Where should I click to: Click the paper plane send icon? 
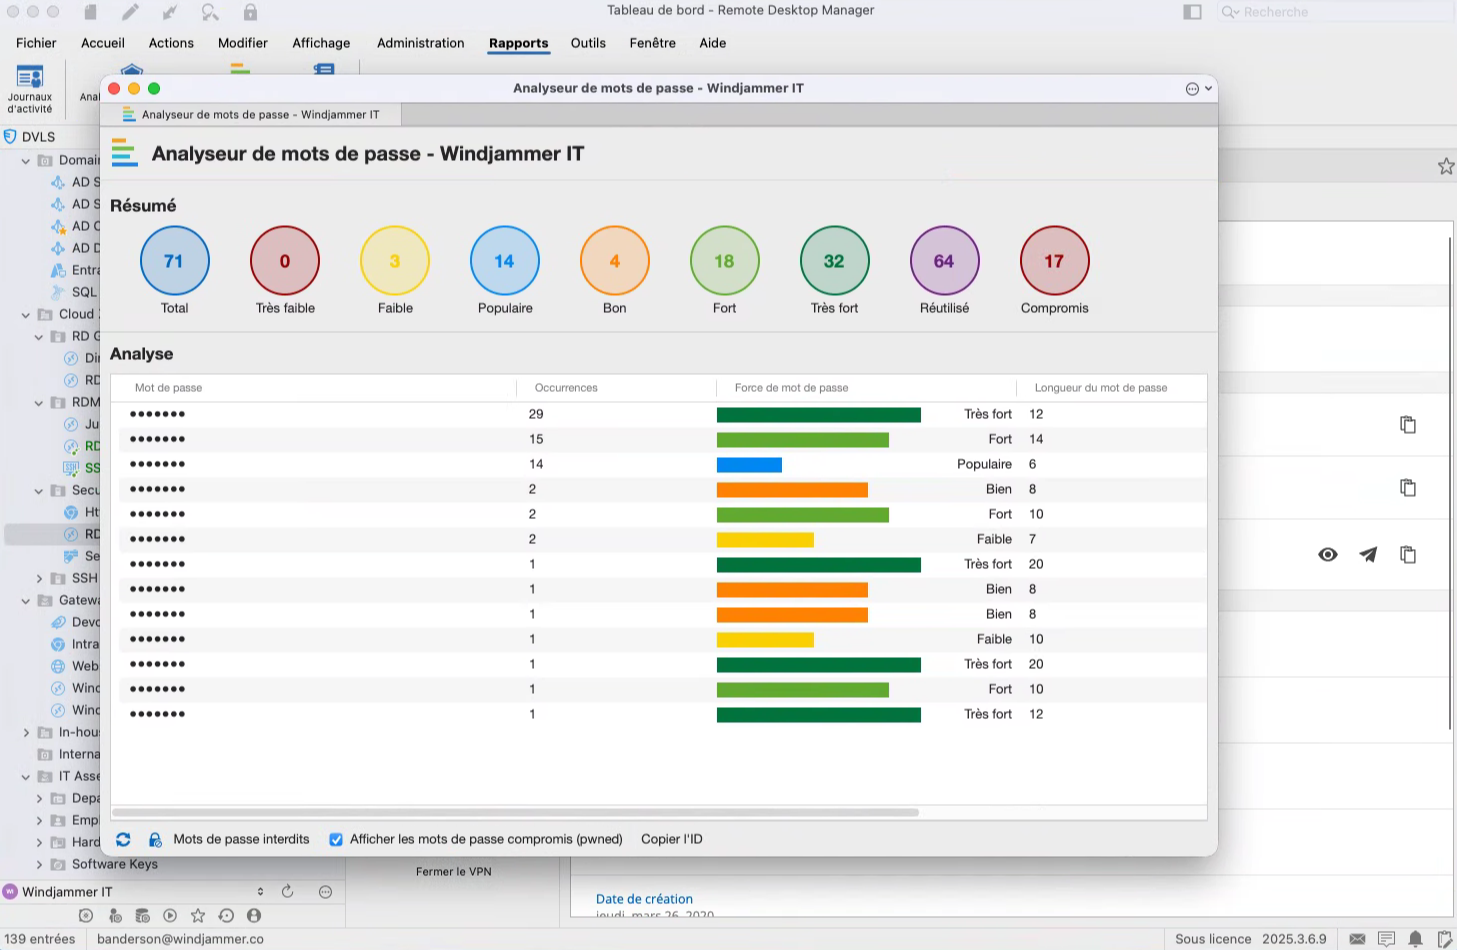[1368, 555]
